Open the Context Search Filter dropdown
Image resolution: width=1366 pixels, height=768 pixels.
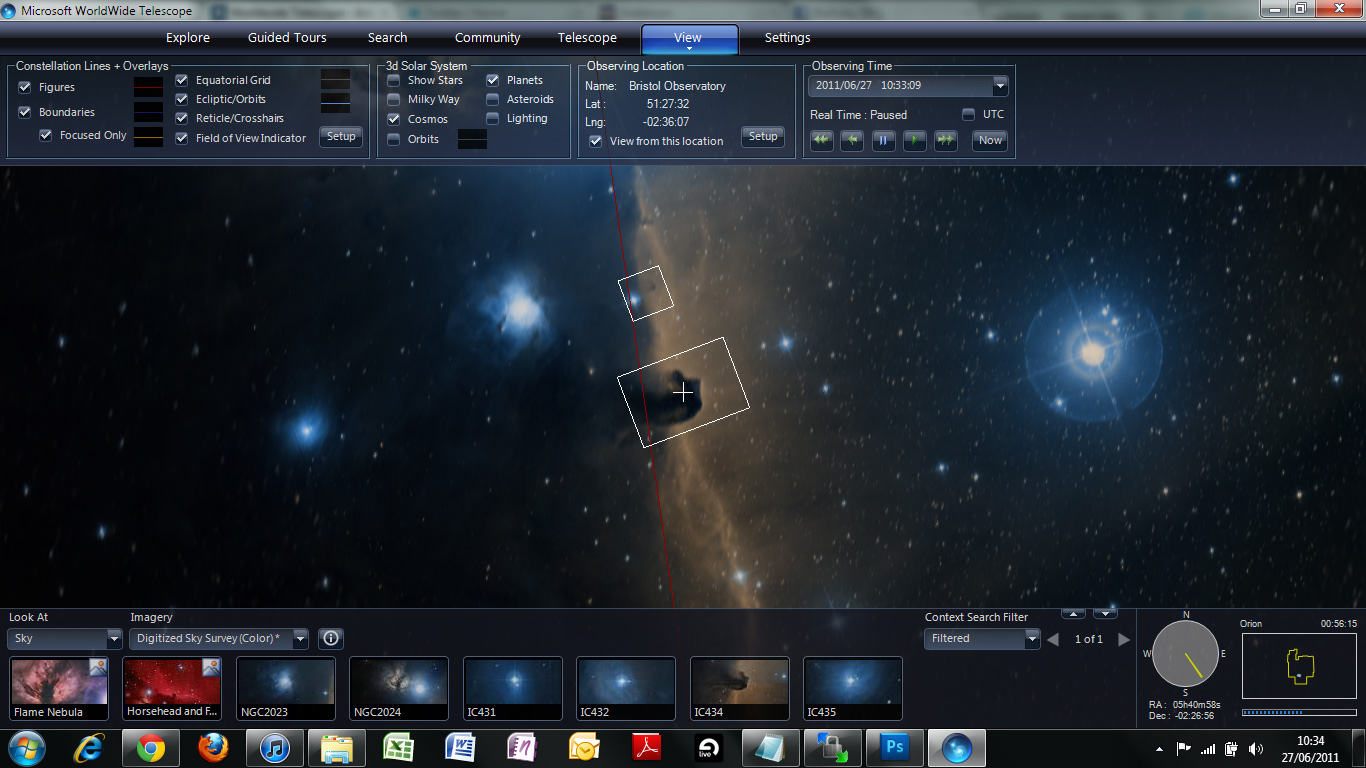click(1032, 639)
